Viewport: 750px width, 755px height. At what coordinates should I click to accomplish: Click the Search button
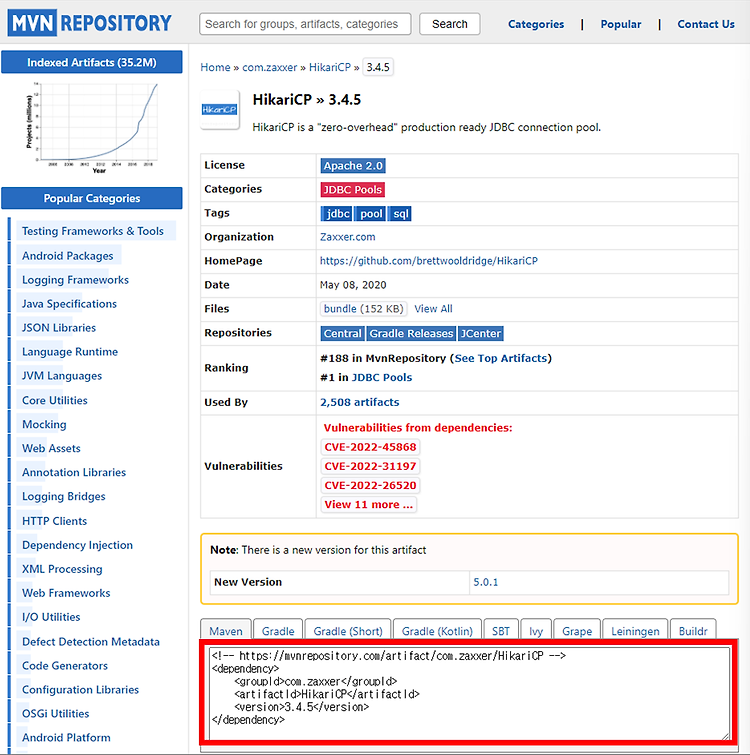pyautogui.click(x=450, y=24)
